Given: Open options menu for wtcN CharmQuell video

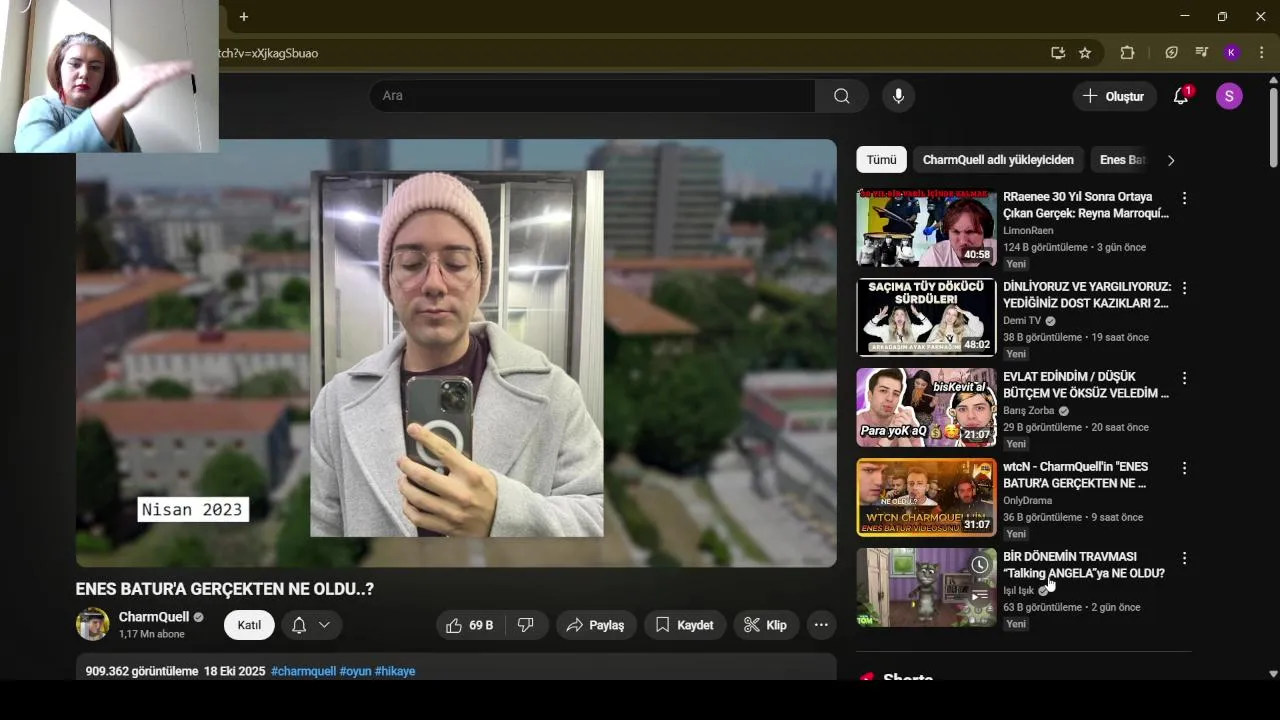Looking at the screenshot, I should [x=1184, y=468].
